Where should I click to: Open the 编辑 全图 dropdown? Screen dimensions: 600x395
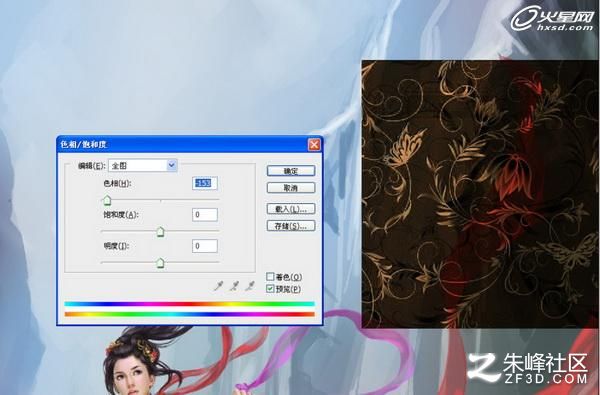pyautogui.click(x=143, y=165)
